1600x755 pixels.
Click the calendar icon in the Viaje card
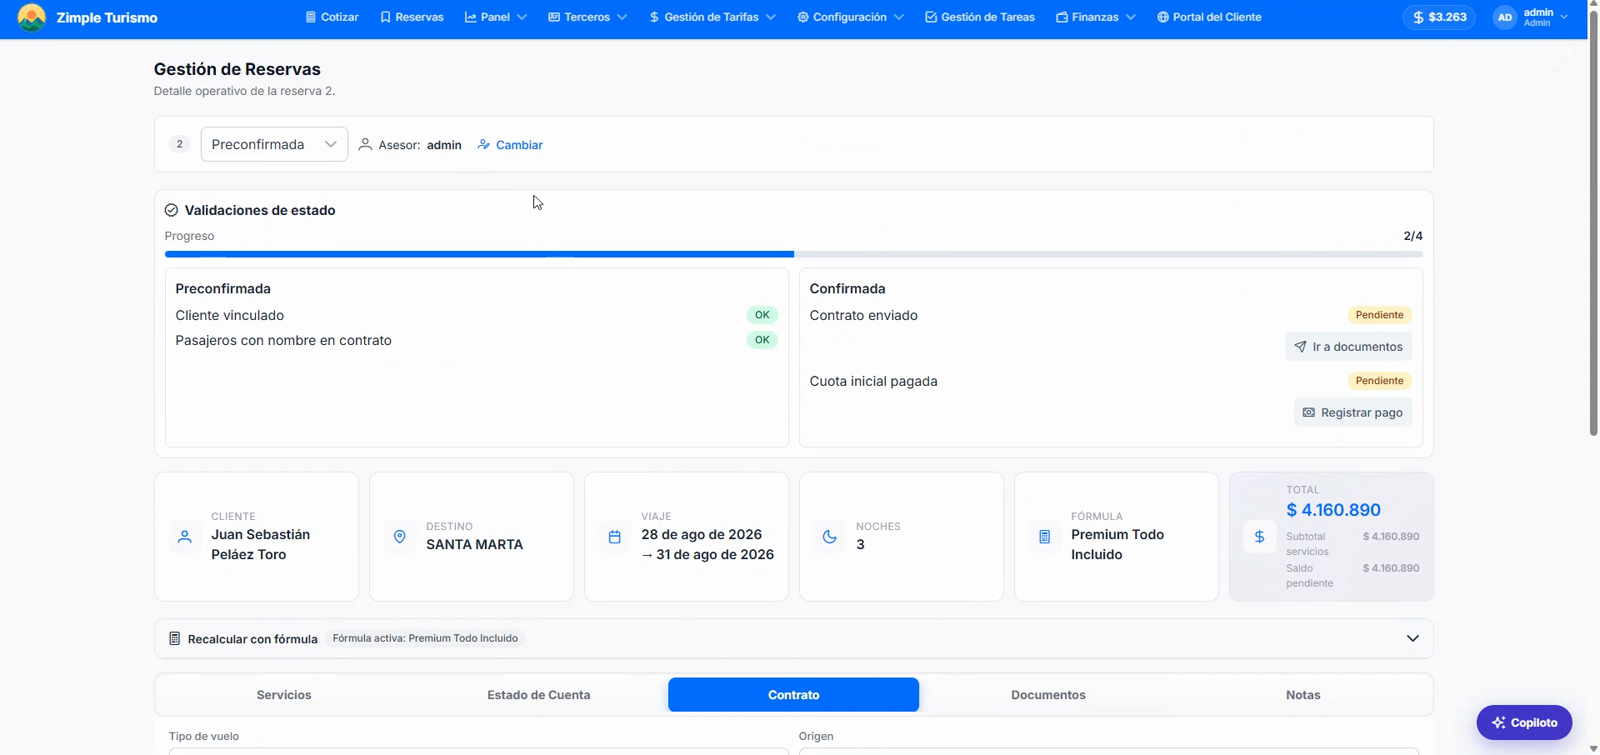click(615, 537)
